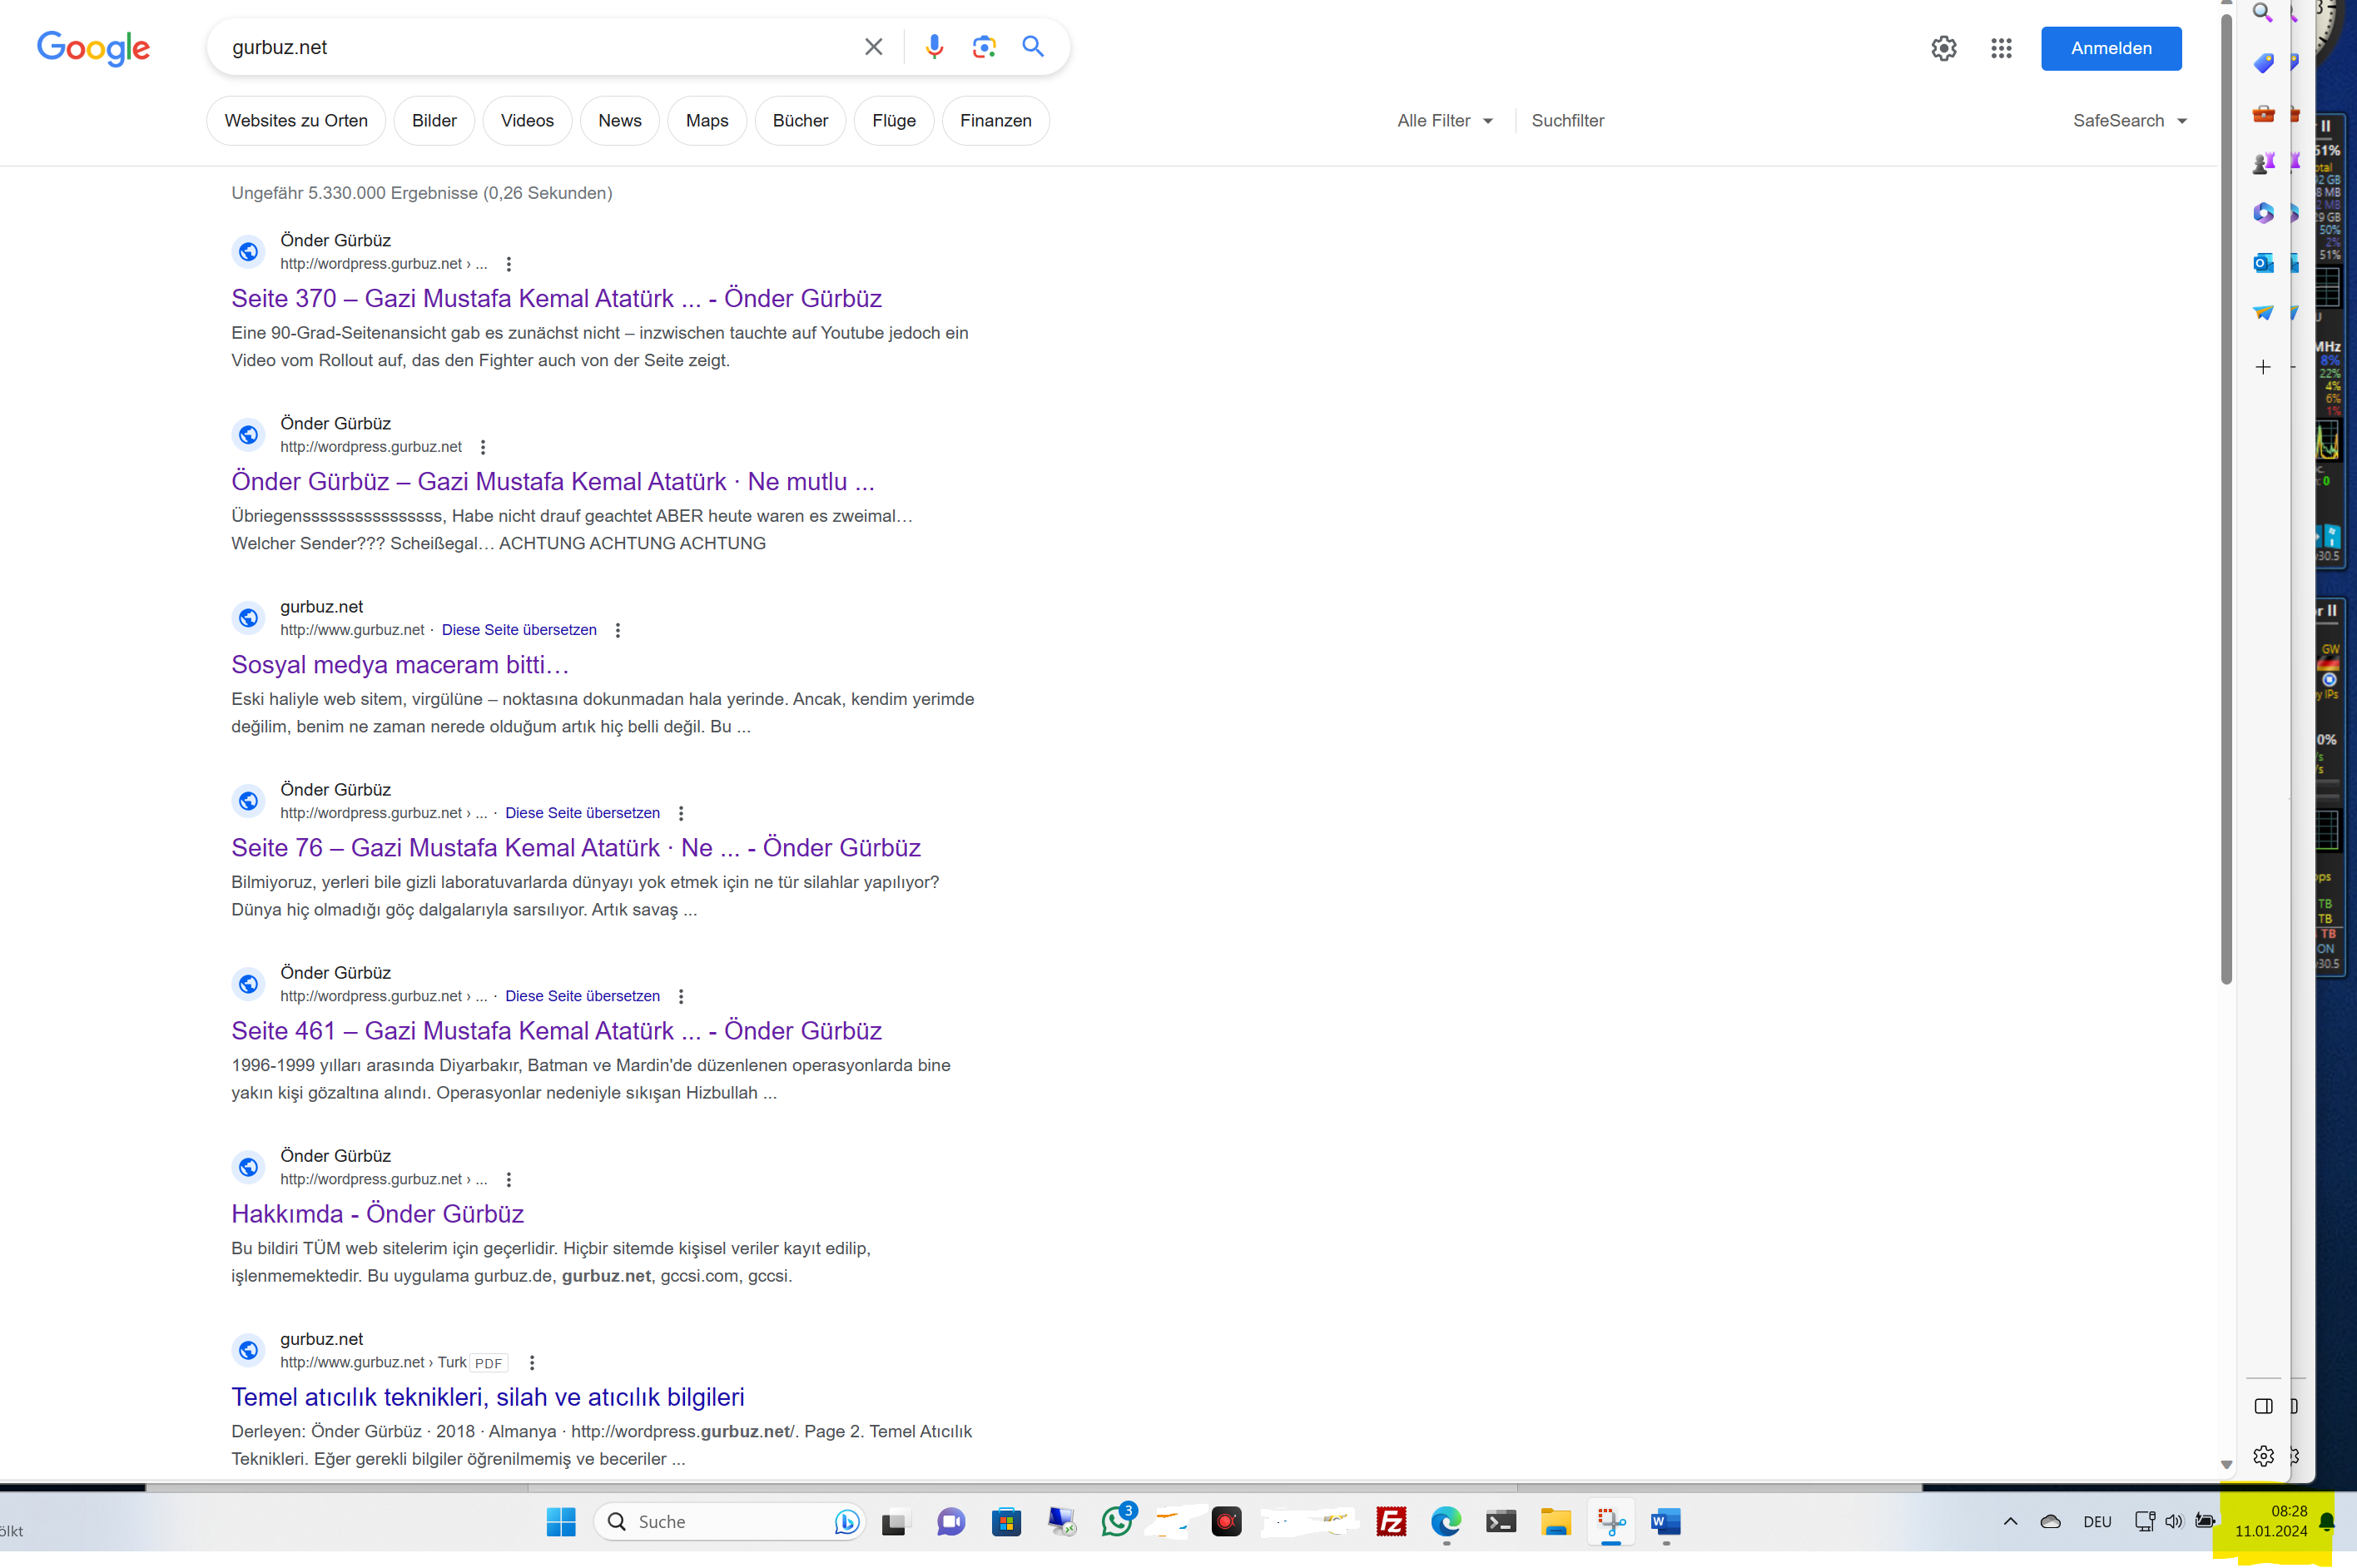
Task: Open the Sosyal medya maceram bitti link
Action: click(x=400, y=664)
